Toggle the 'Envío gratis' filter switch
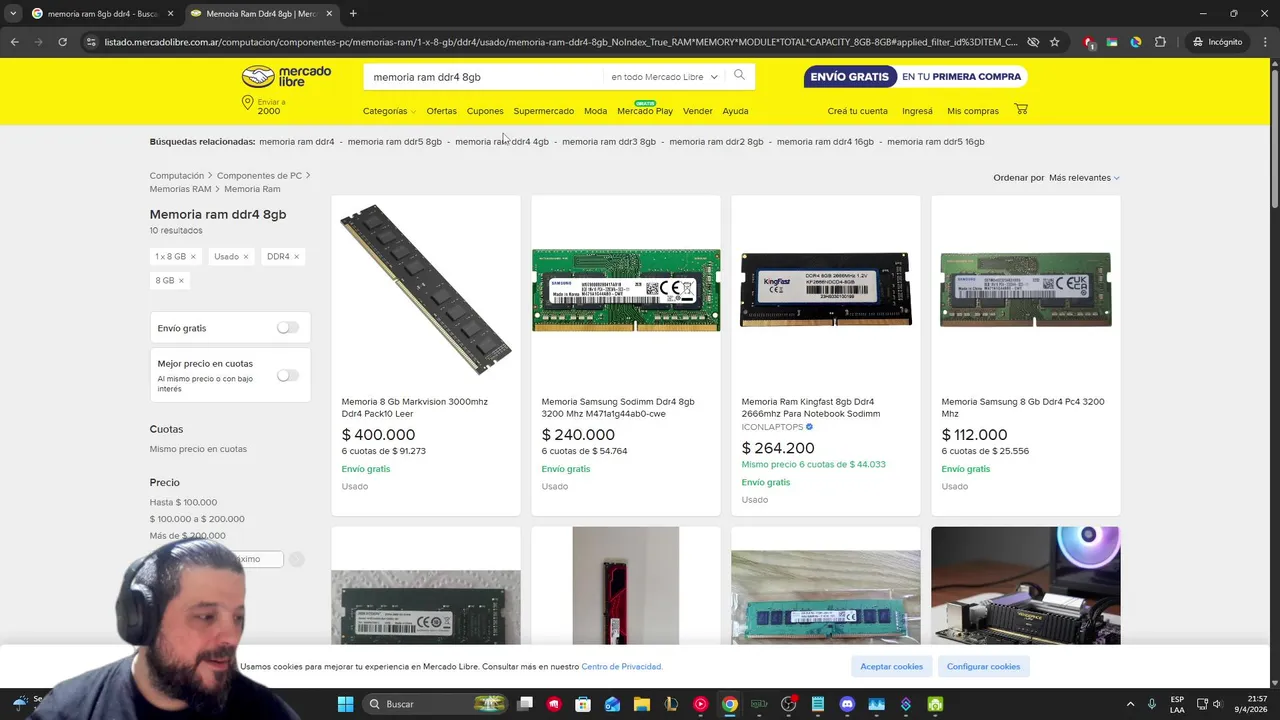1280x720 pixels. click(288, 327)
